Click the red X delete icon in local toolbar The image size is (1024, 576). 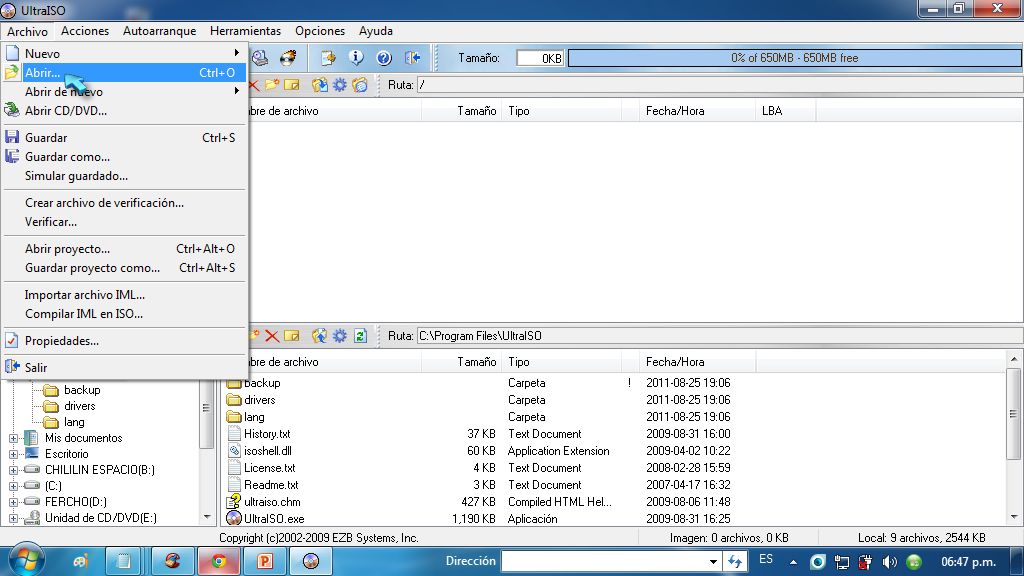coord(272,336)
